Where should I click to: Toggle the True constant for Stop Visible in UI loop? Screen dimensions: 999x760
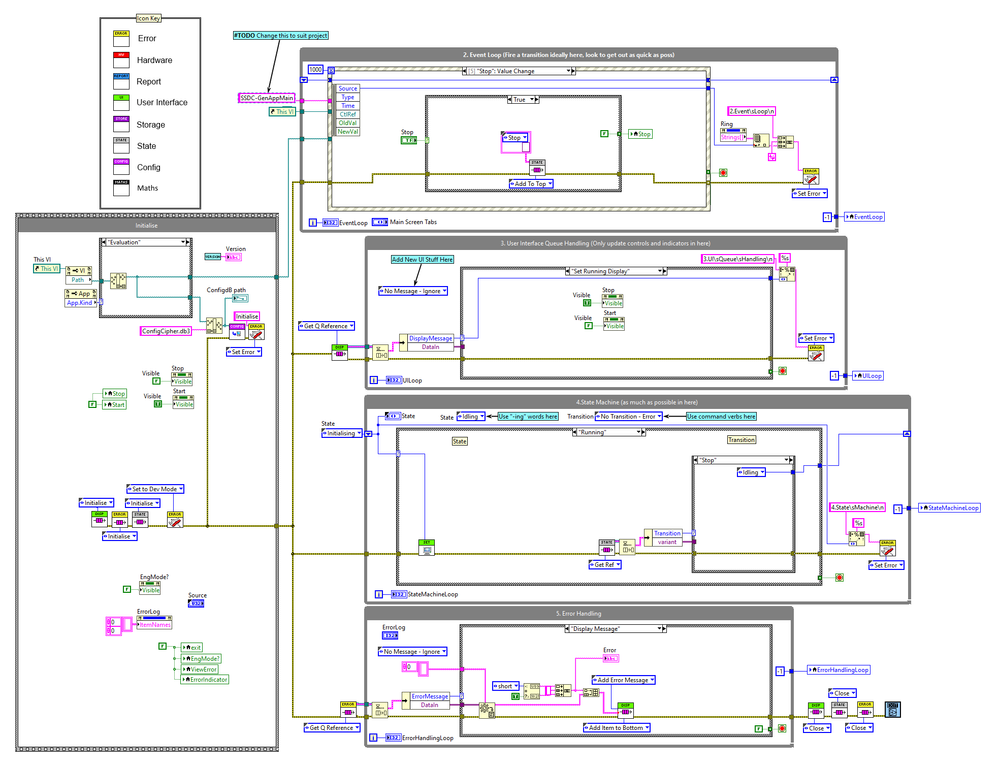point(587,302)
